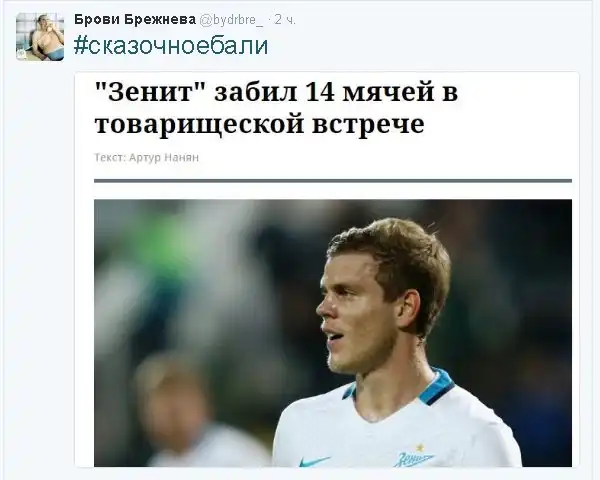Screen dimensions: 600x480
Task: Click the Nike swoosh on the jersey
Action: pyautogui.click(x=314, y=460)
